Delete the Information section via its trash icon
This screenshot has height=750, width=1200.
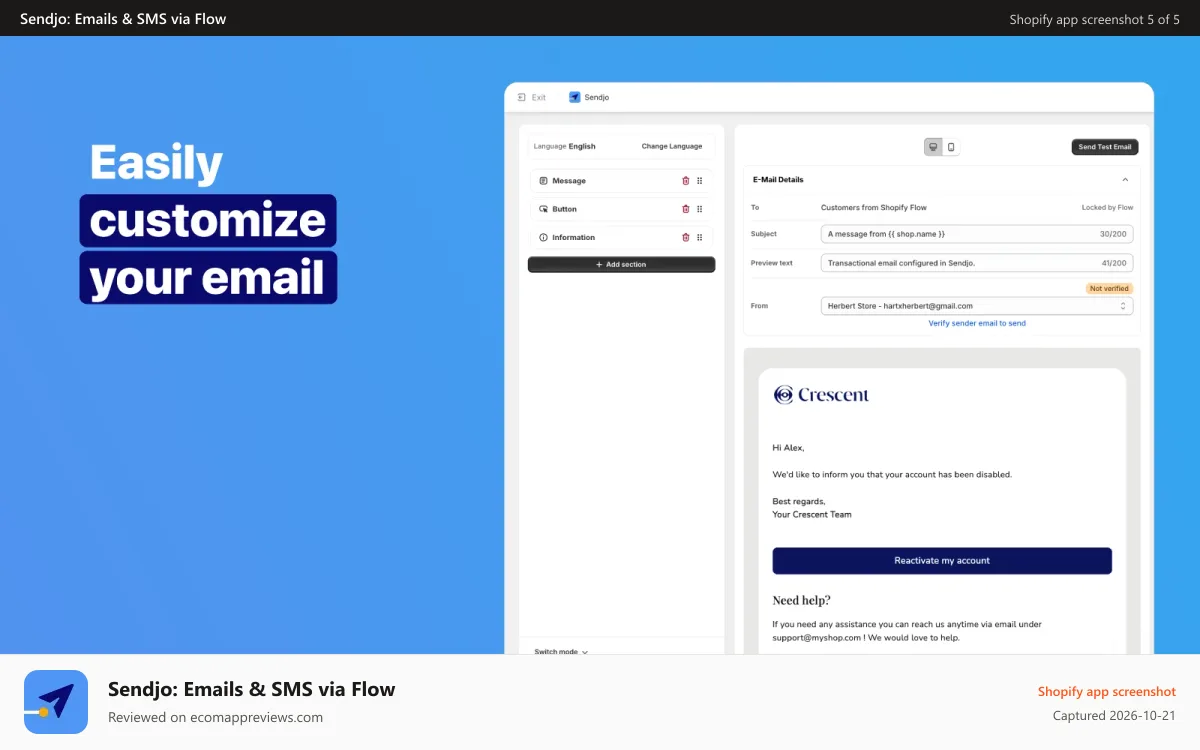coord(685,237)
